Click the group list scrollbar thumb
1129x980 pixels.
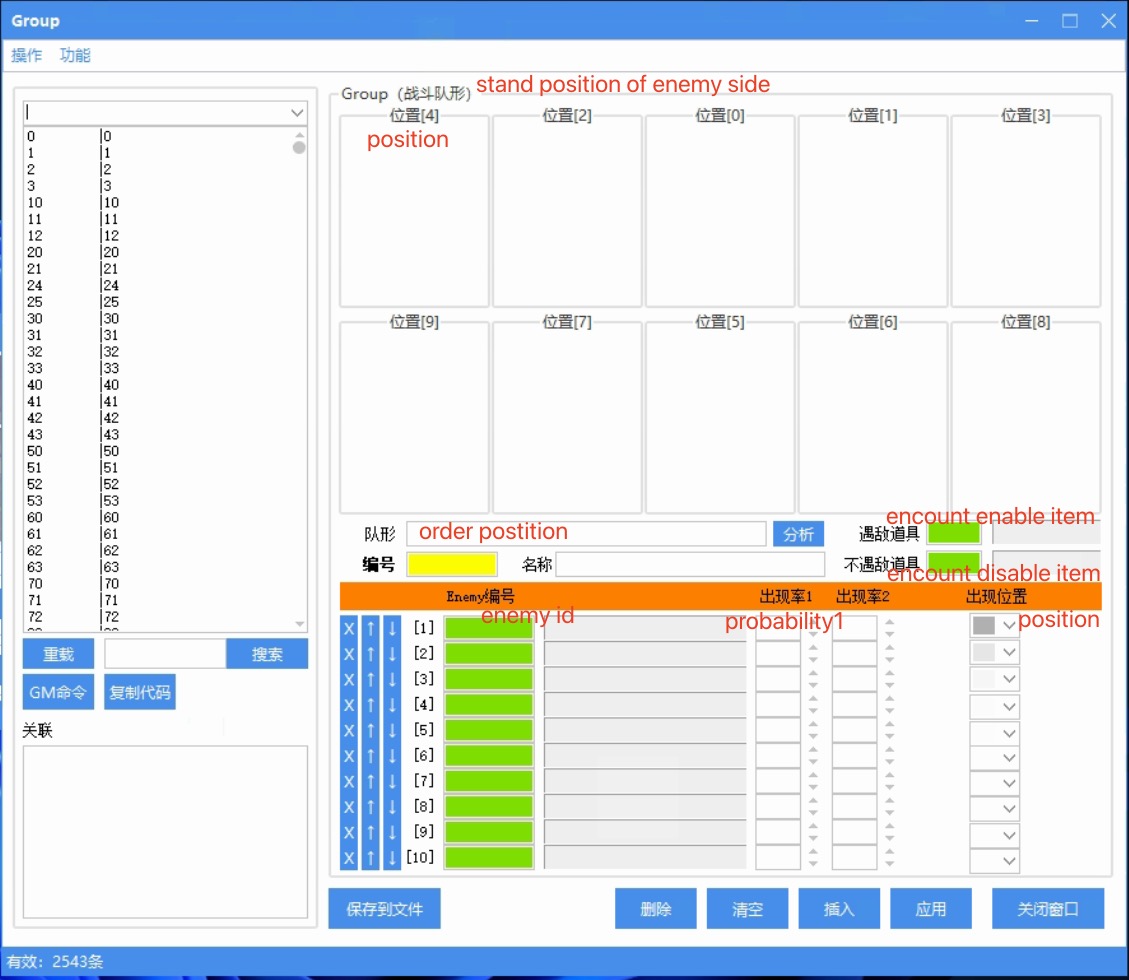tap(300, 148)
